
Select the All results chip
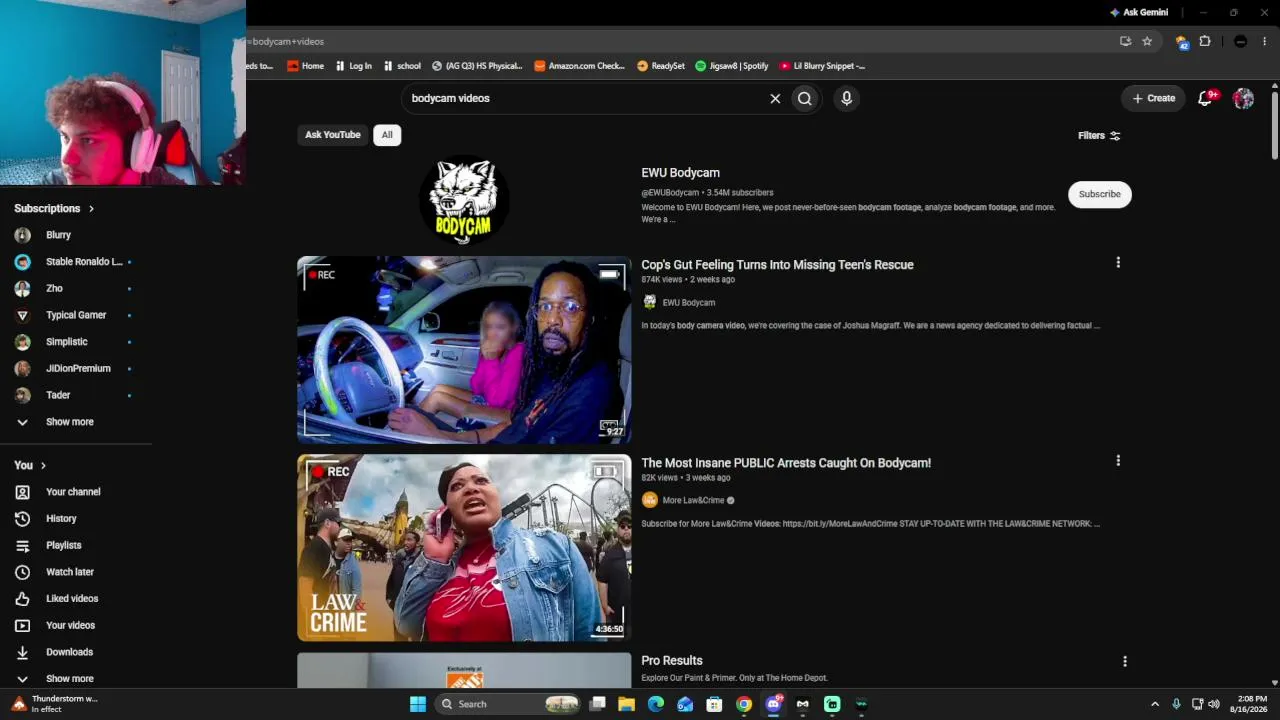[387, 135]
